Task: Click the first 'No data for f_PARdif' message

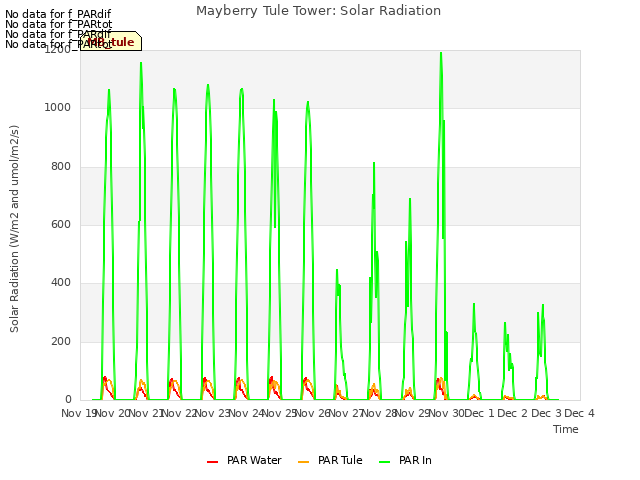Action: point(58,14)
